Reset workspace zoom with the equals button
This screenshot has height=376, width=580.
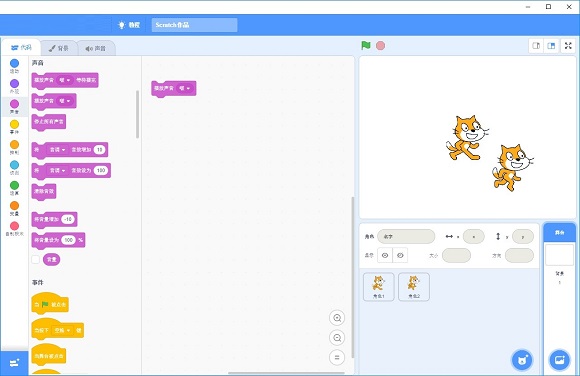point(337,357)
